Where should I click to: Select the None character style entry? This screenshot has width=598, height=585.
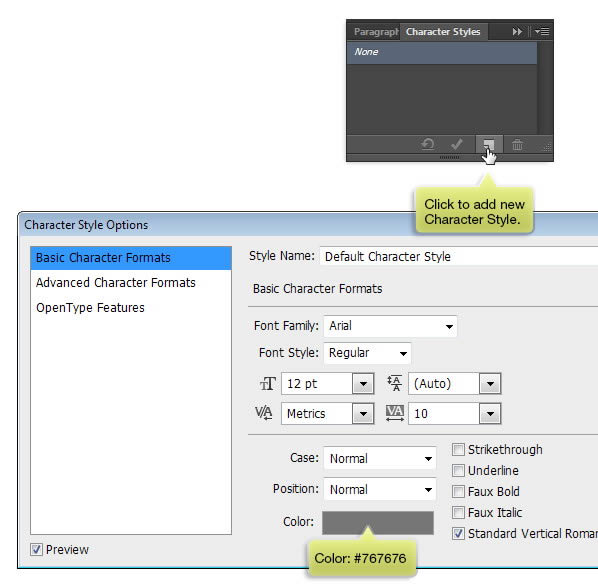click(442, 52)
